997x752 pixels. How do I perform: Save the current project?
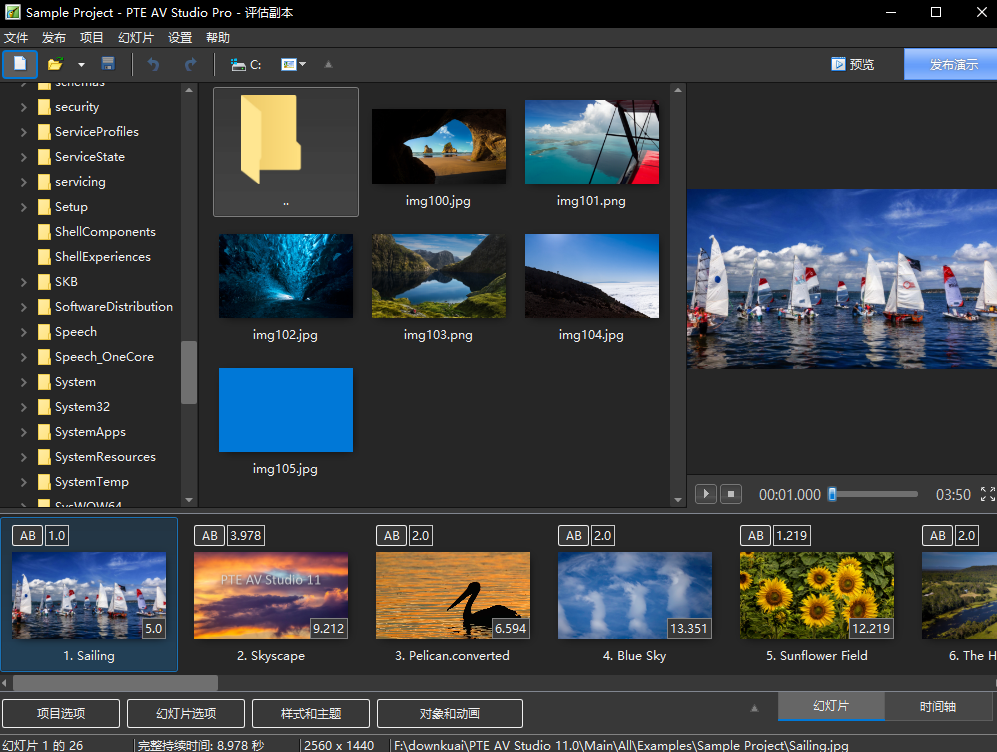coord(107,64)
